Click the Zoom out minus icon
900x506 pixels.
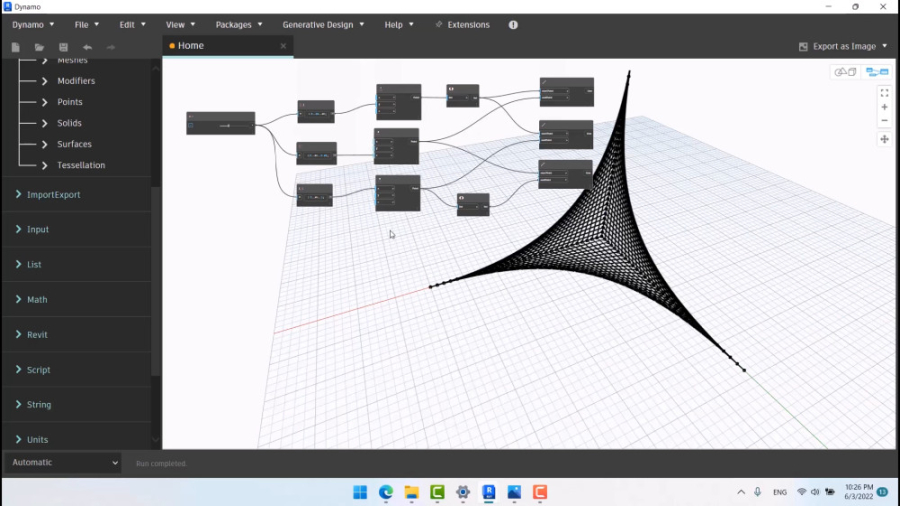point(885,120)
